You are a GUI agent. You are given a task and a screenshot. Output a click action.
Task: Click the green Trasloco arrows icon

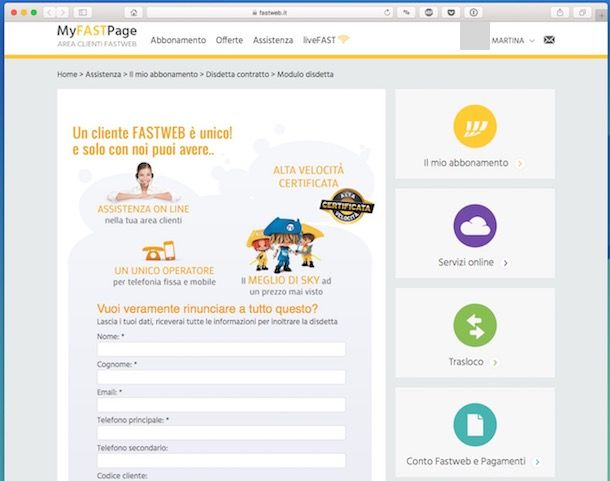475,325
